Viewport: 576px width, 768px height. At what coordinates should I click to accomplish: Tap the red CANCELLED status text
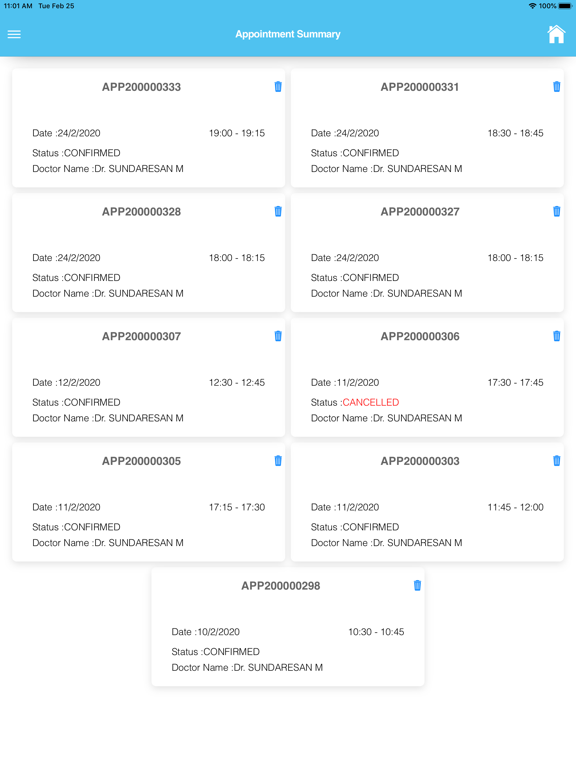[x=371, y=402]
